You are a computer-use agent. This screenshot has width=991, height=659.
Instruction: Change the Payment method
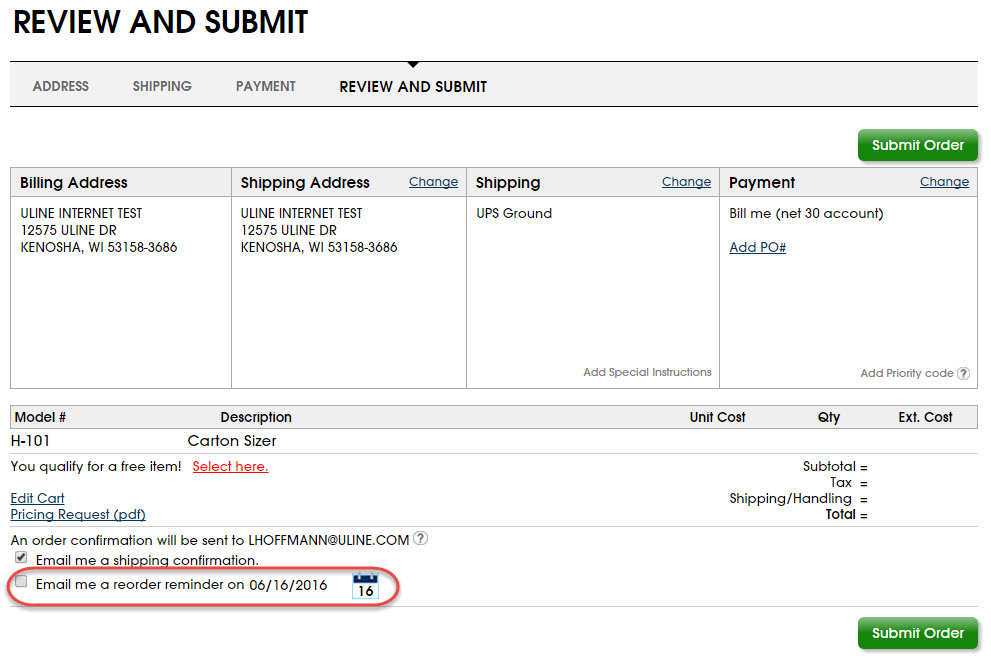tap(944, 182)
